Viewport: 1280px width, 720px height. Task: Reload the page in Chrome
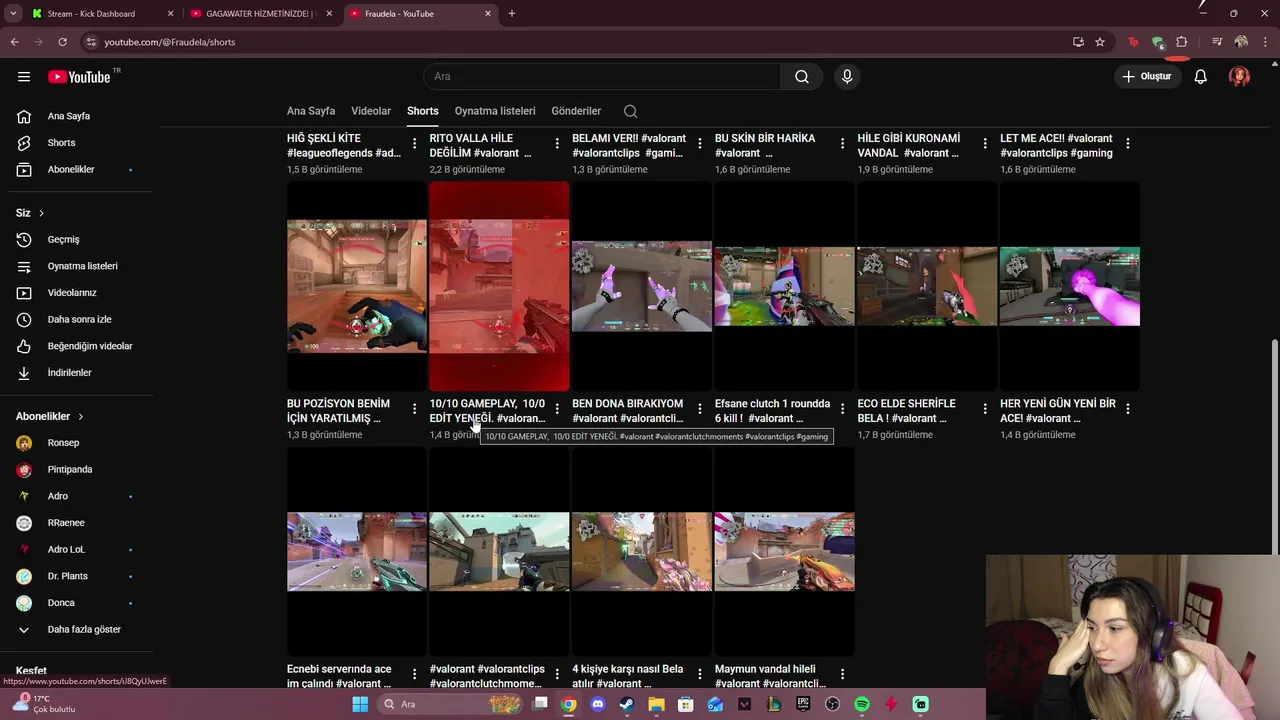pos(62,42)
